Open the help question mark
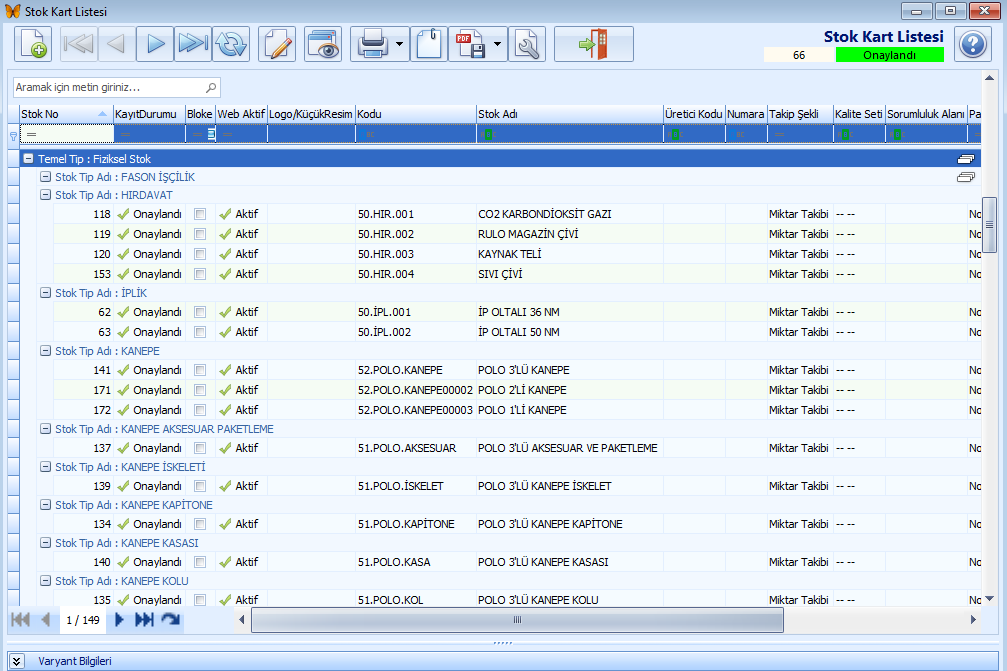 pyautogui.click(x=973, y=44)
